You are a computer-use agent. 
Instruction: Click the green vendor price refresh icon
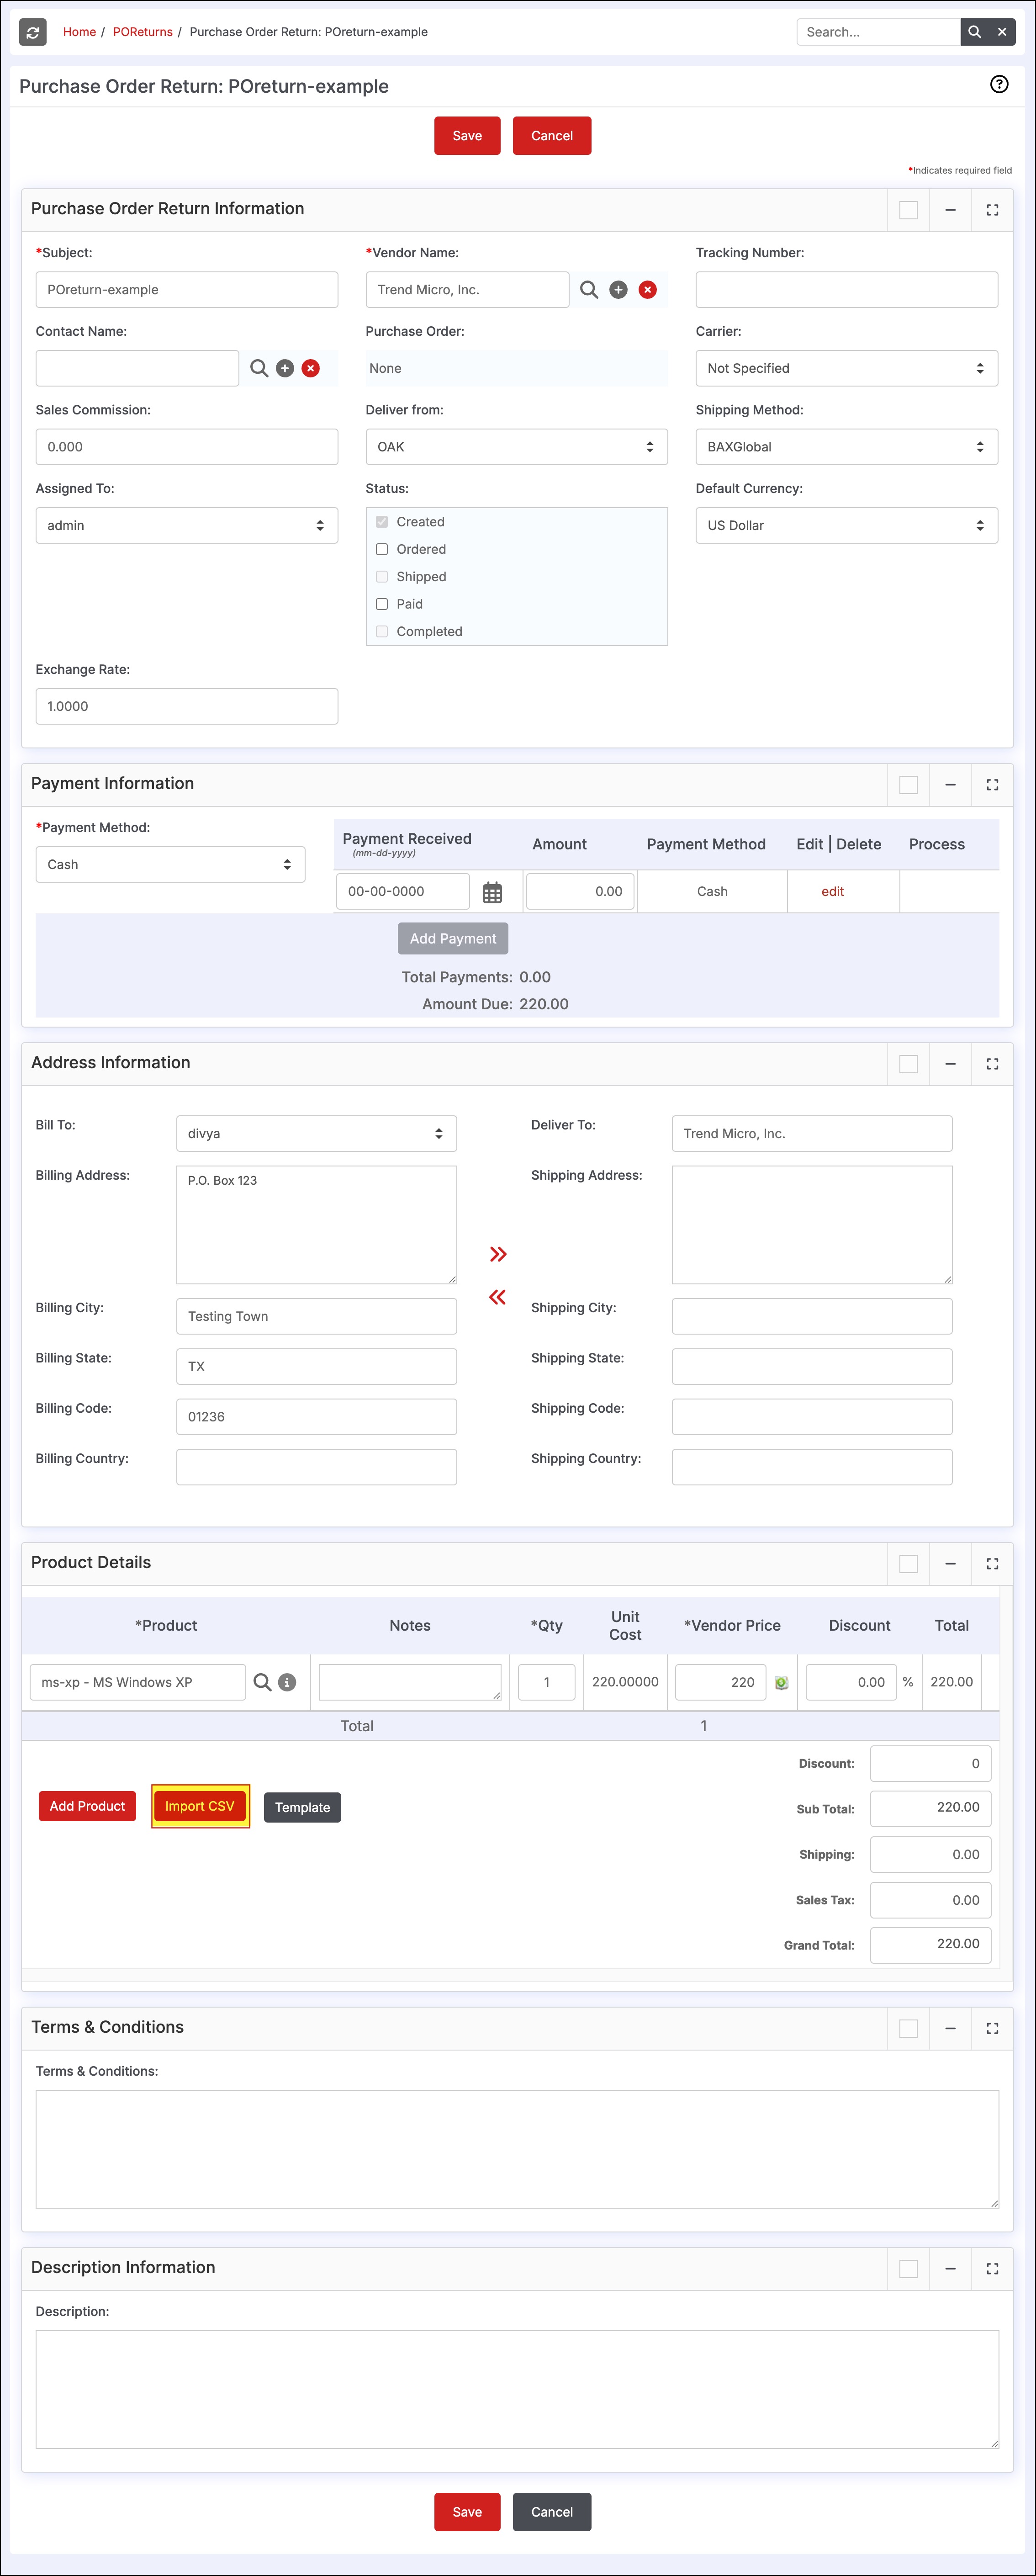tap(782, 1683)
